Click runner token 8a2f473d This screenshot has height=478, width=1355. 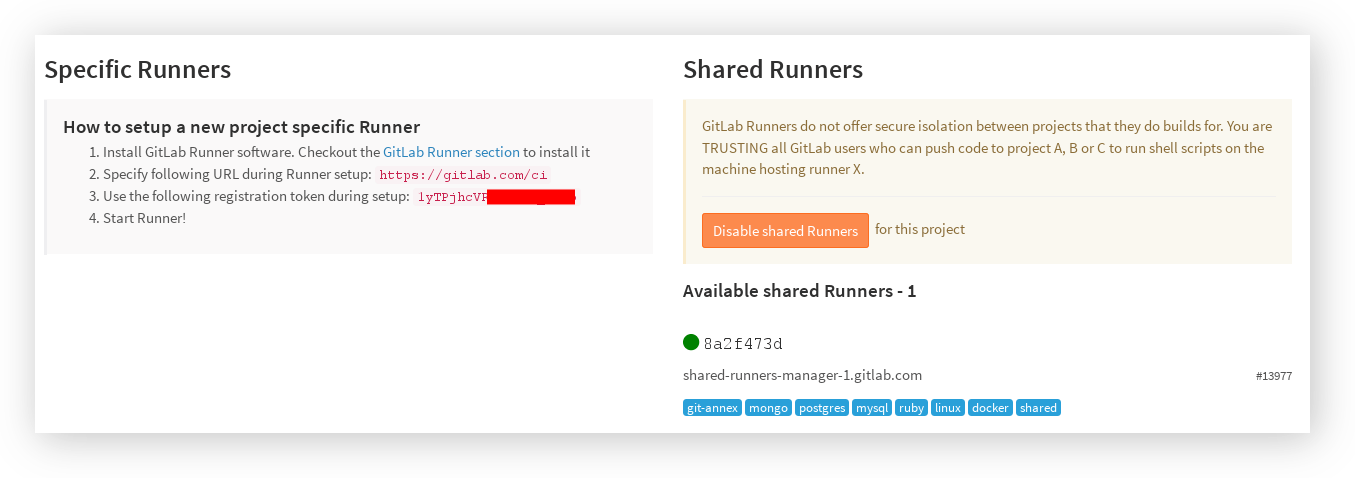pos(743,344)
